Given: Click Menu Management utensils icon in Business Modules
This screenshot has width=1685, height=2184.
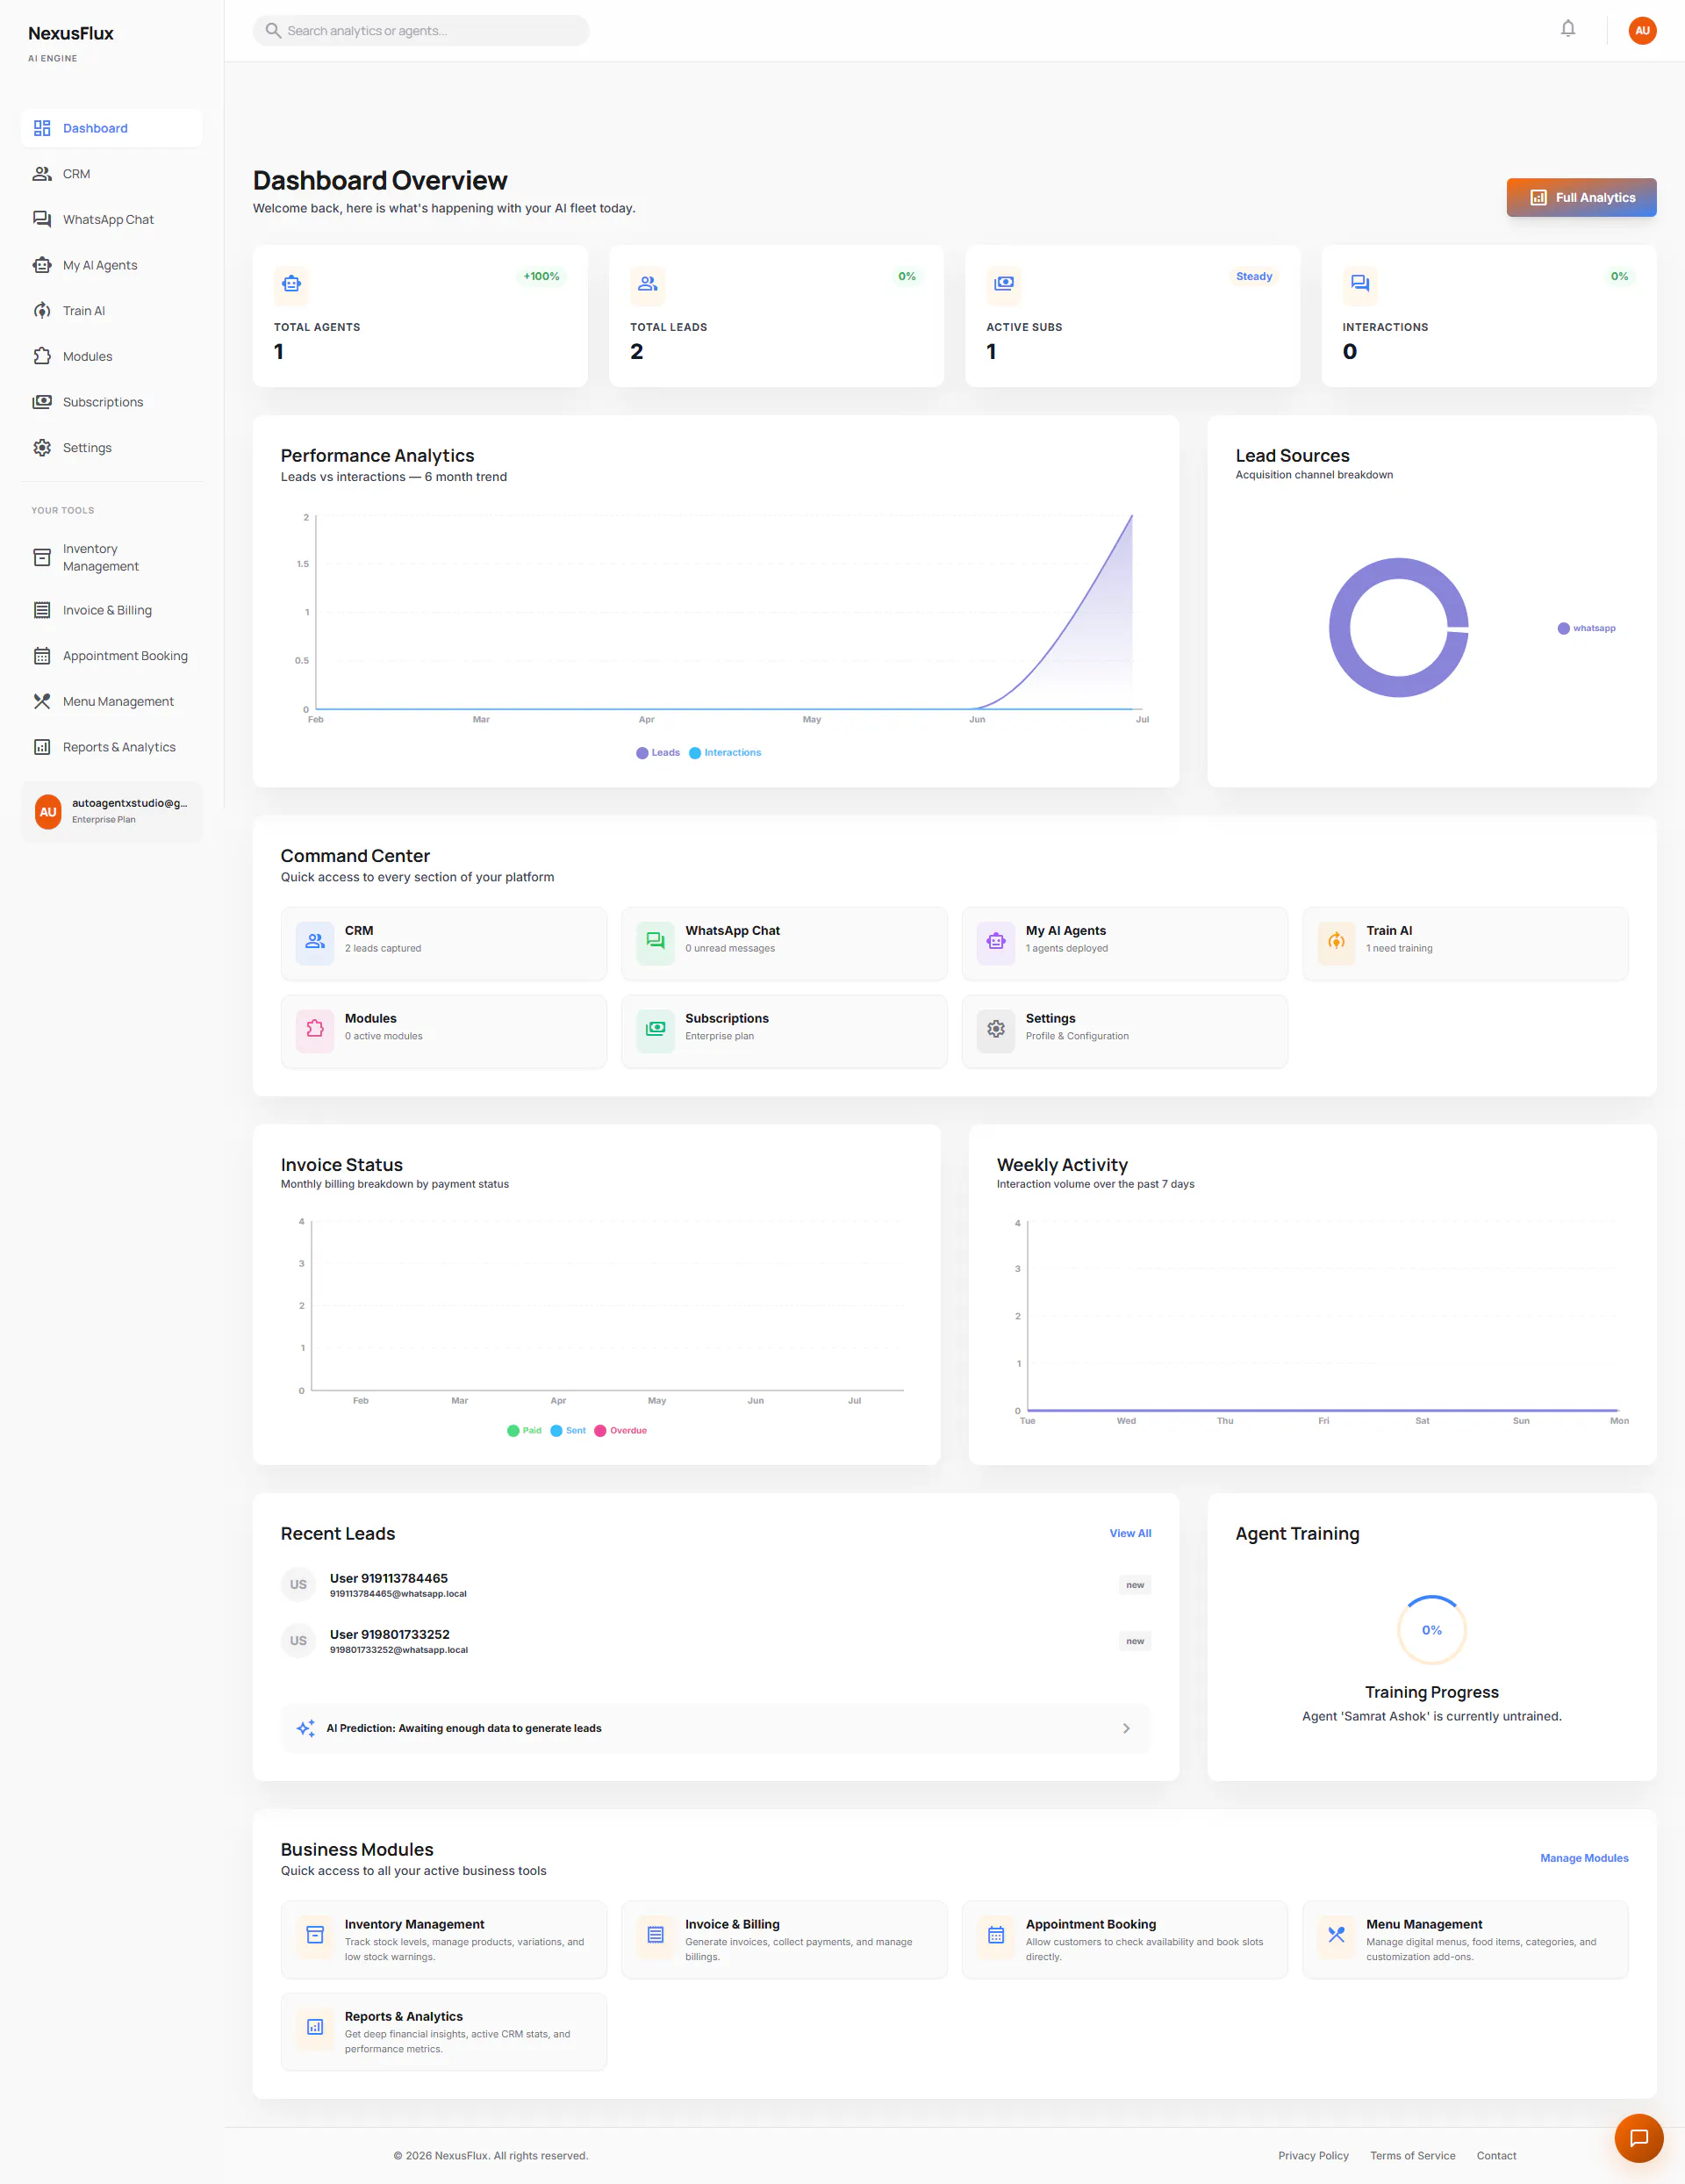Looking at the screenshot, I should (1336, 1935).
